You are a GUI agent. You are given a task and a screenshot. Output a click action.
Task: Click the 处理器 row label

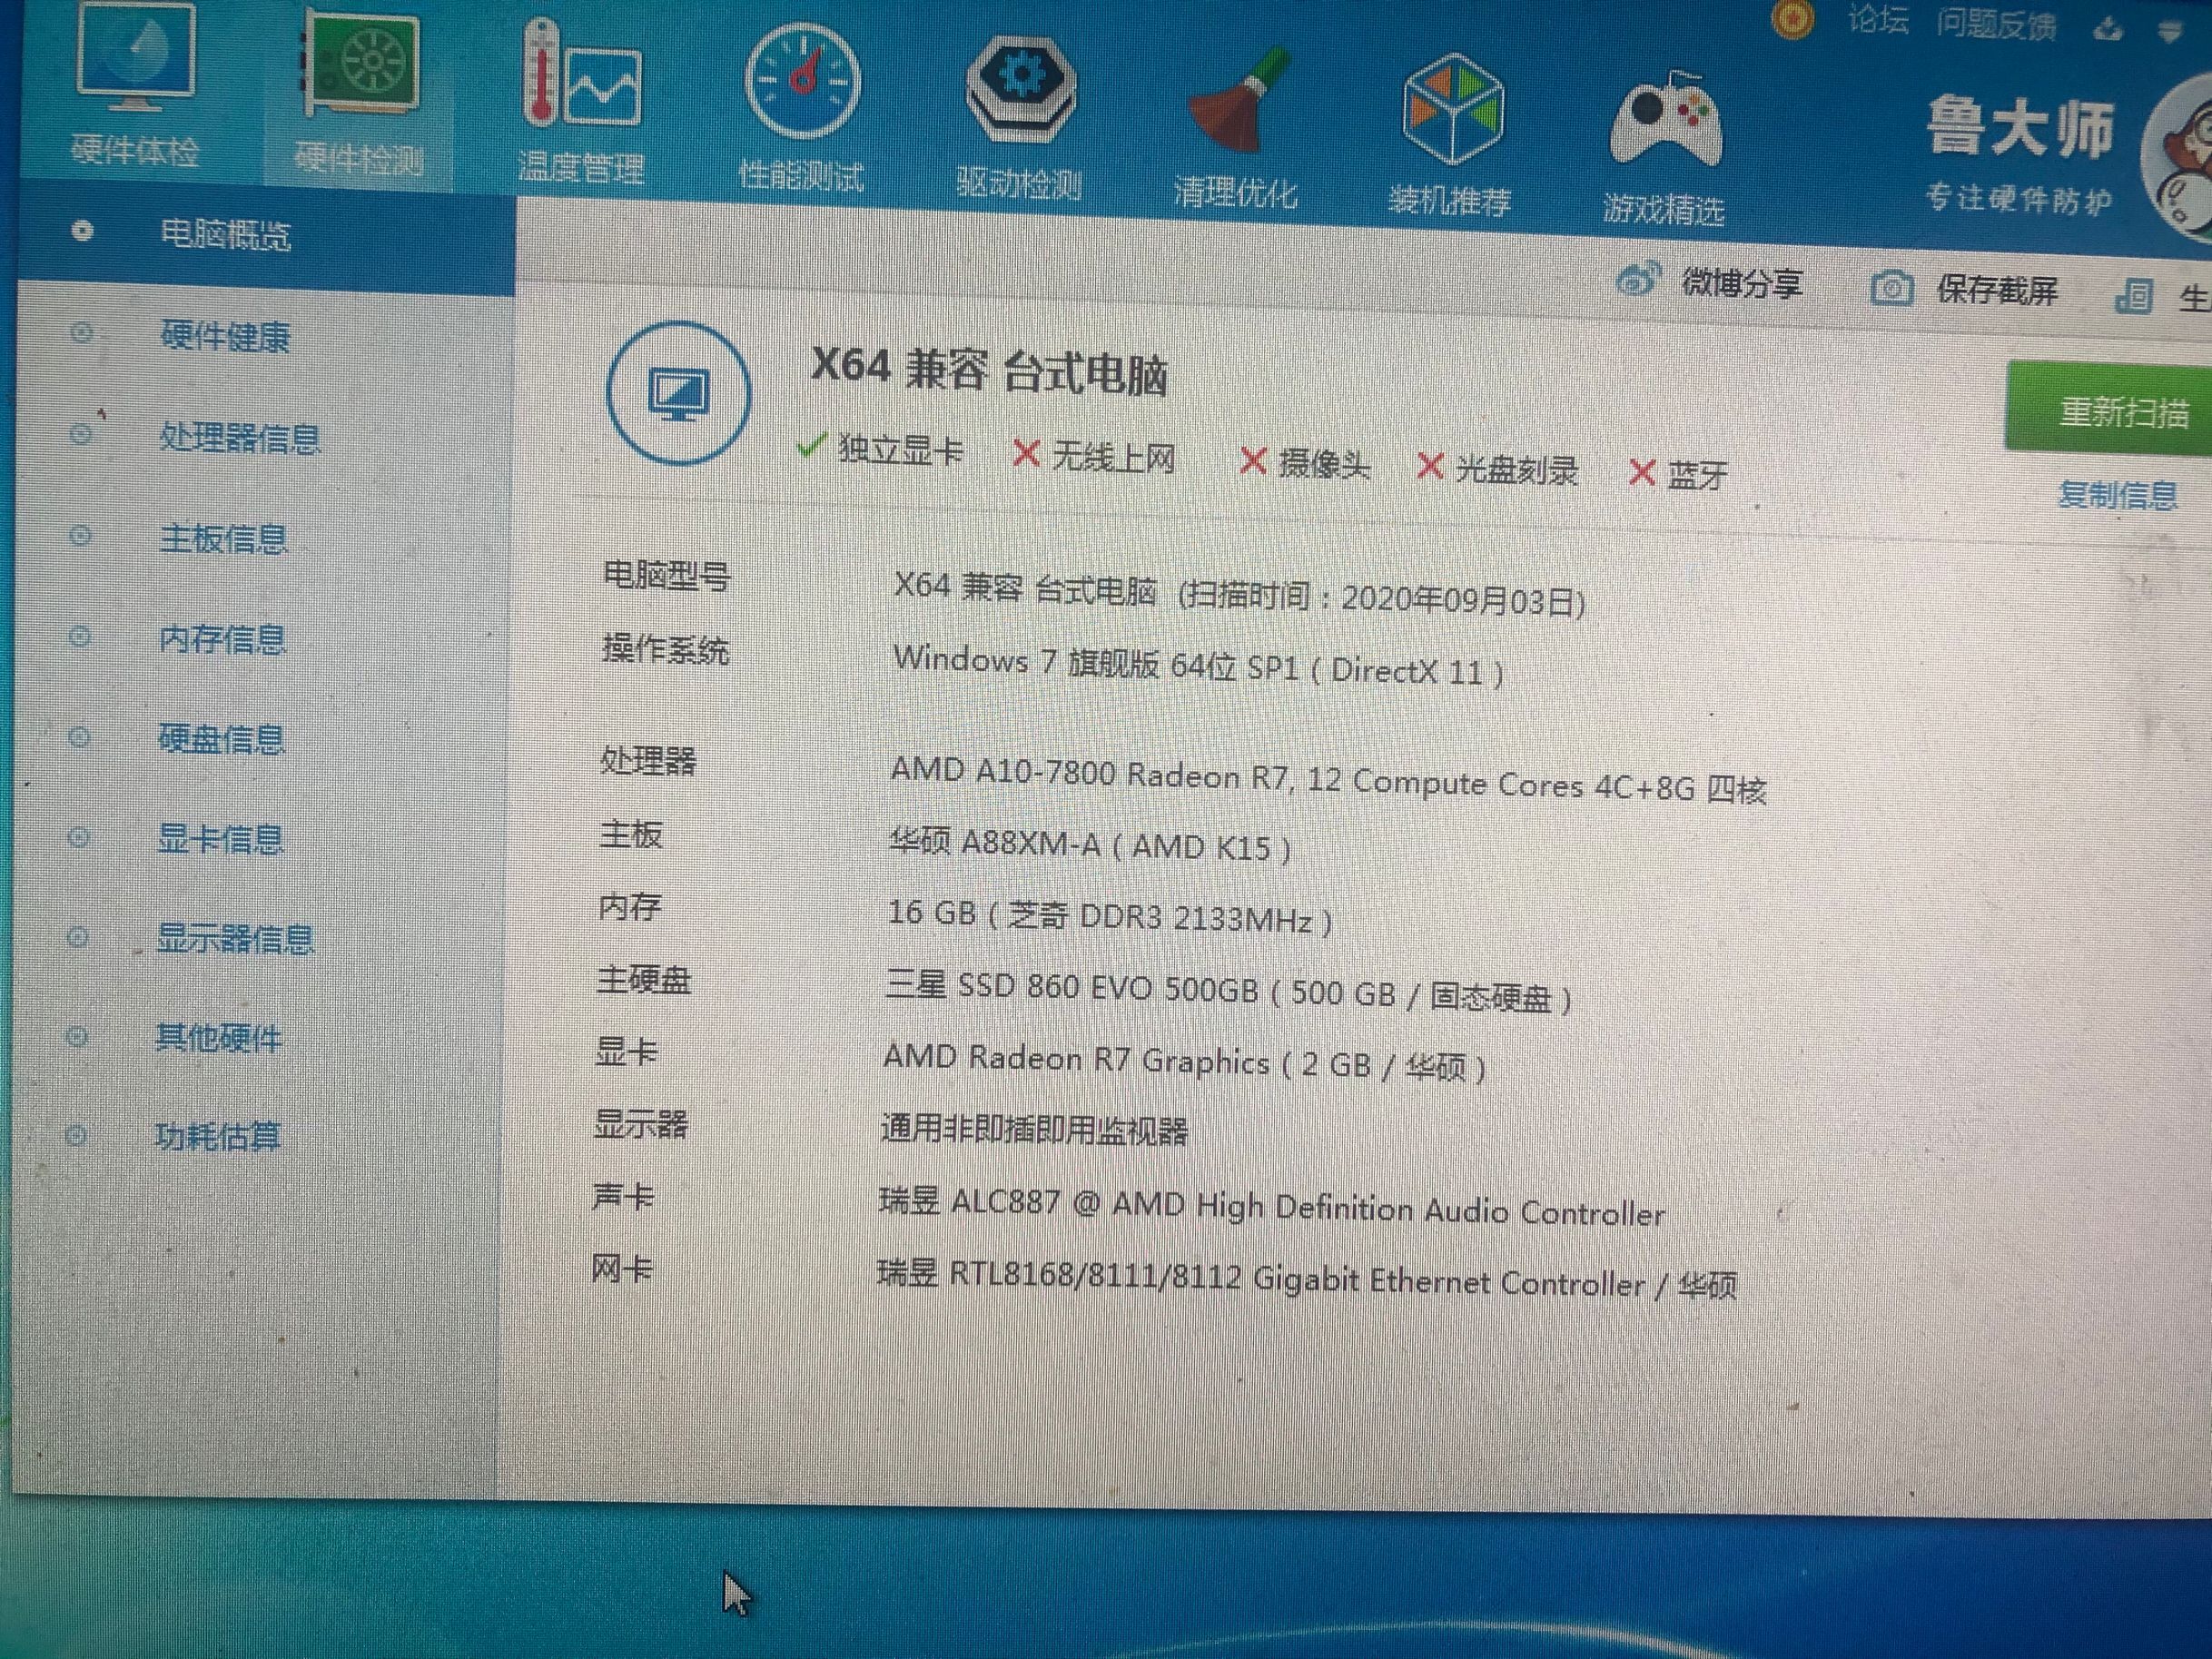click(647, 762)
